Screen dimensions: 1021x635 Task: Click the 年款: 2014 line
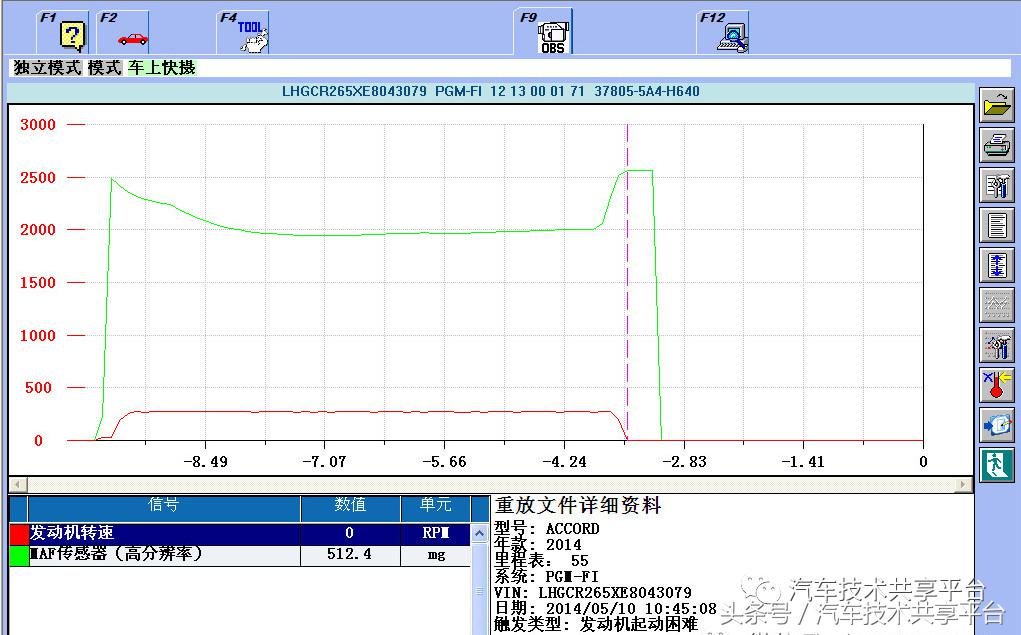tap(538, 544)
